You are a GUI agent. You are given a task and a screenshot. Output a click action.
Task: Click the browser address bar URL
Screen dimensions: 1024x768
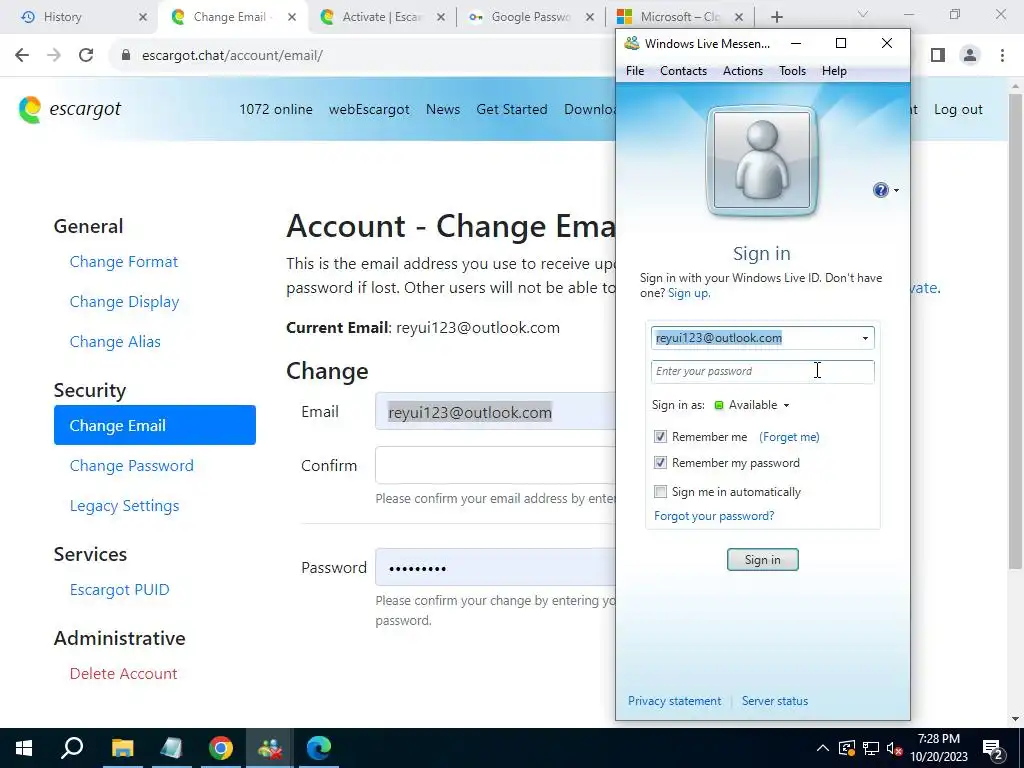(232, 56)
